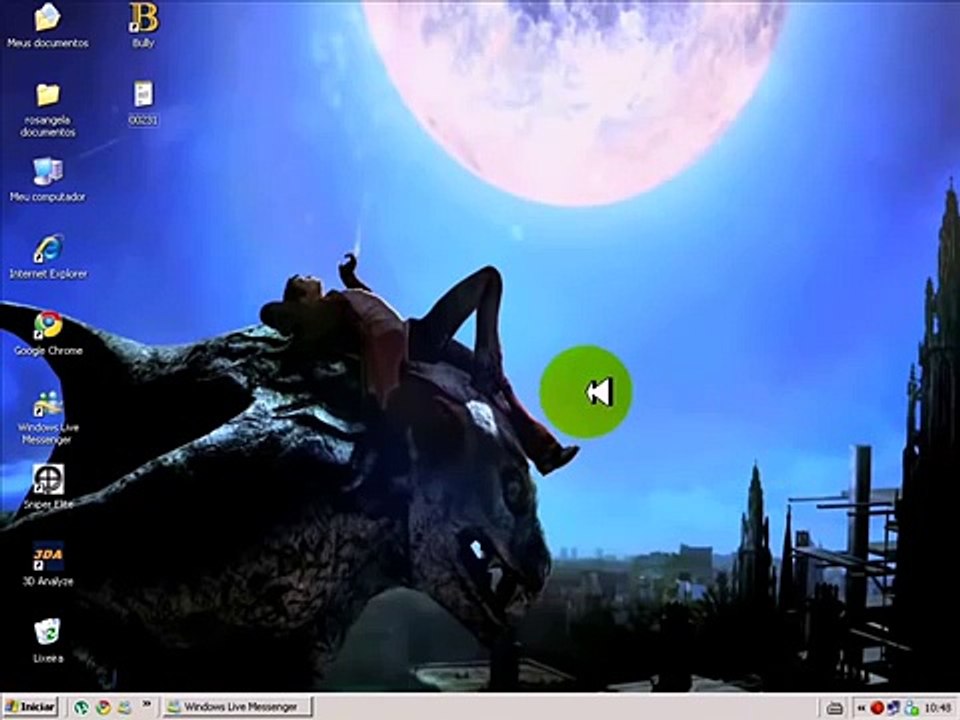
Task: Expand hidden system tray icons arrow
Action: point(860,708)
